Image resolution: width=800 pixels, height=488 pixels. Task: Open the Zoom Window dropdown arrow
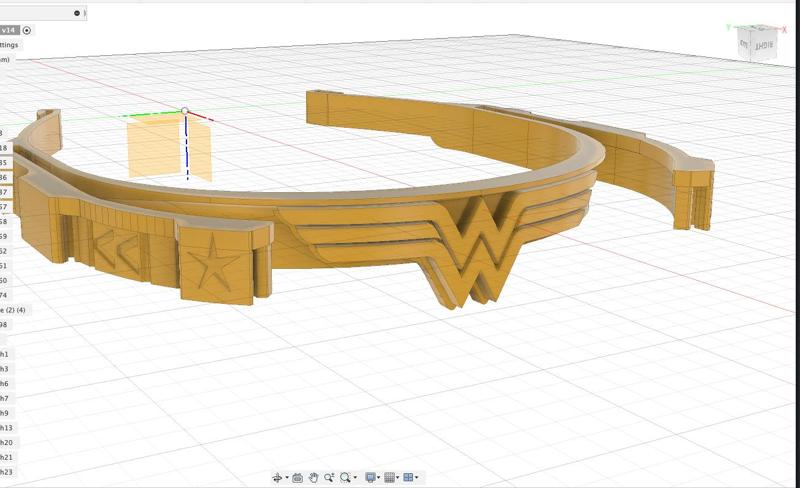tap(355, 478)
